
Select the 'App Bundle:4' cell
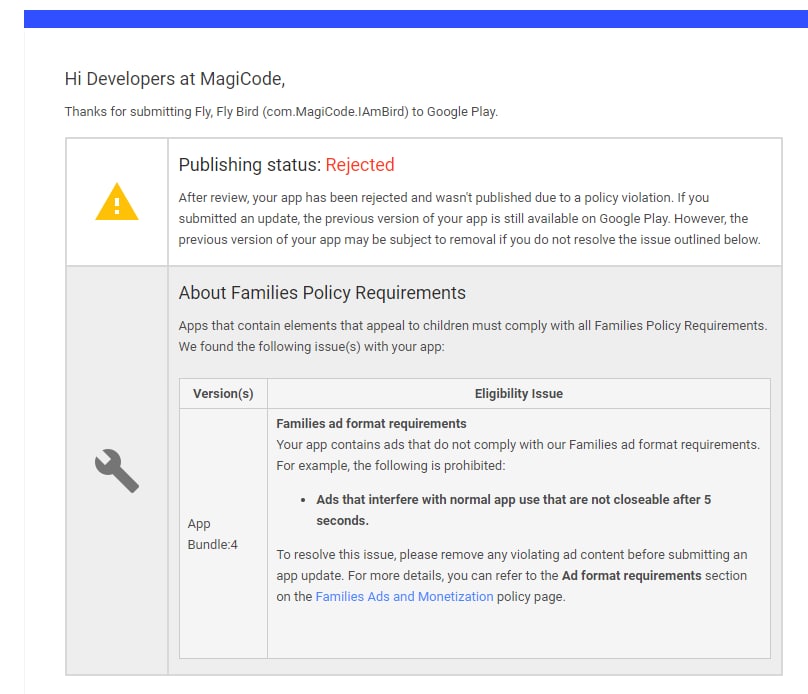(x=223, y=534)
